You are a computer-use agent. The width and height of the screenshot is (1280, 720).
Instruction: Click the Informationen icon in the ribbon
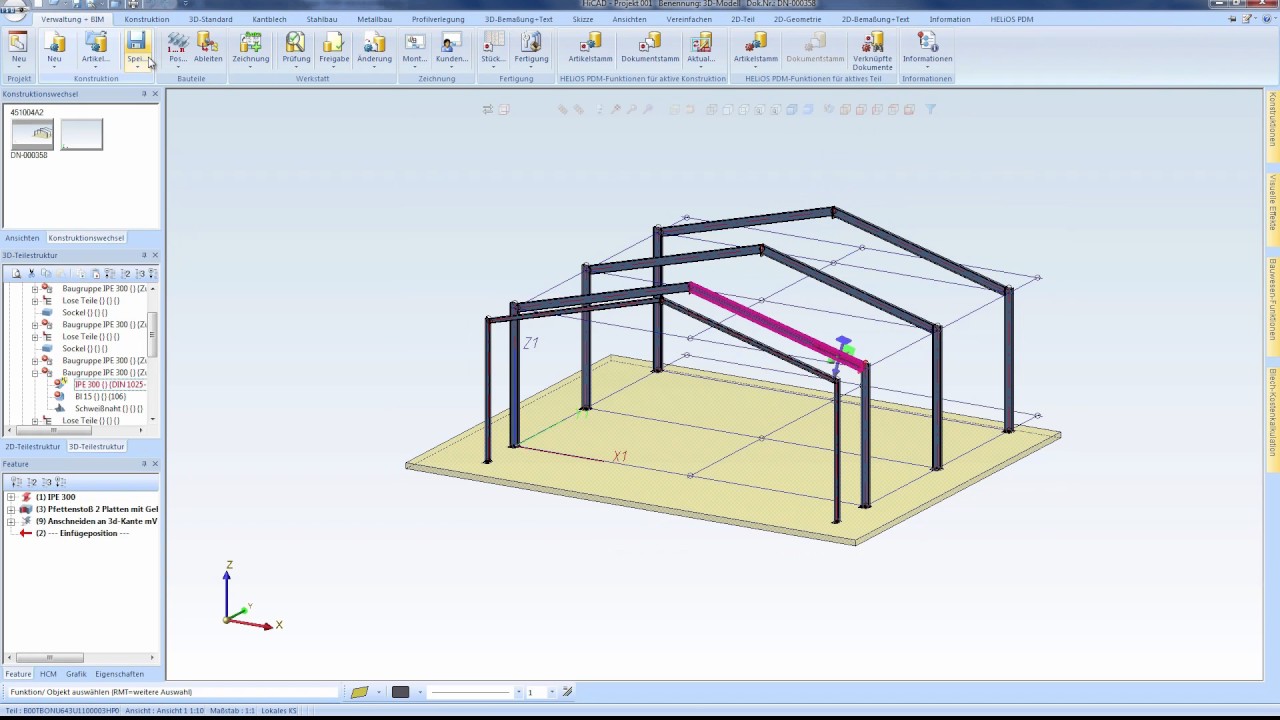[x=927, y=46]
